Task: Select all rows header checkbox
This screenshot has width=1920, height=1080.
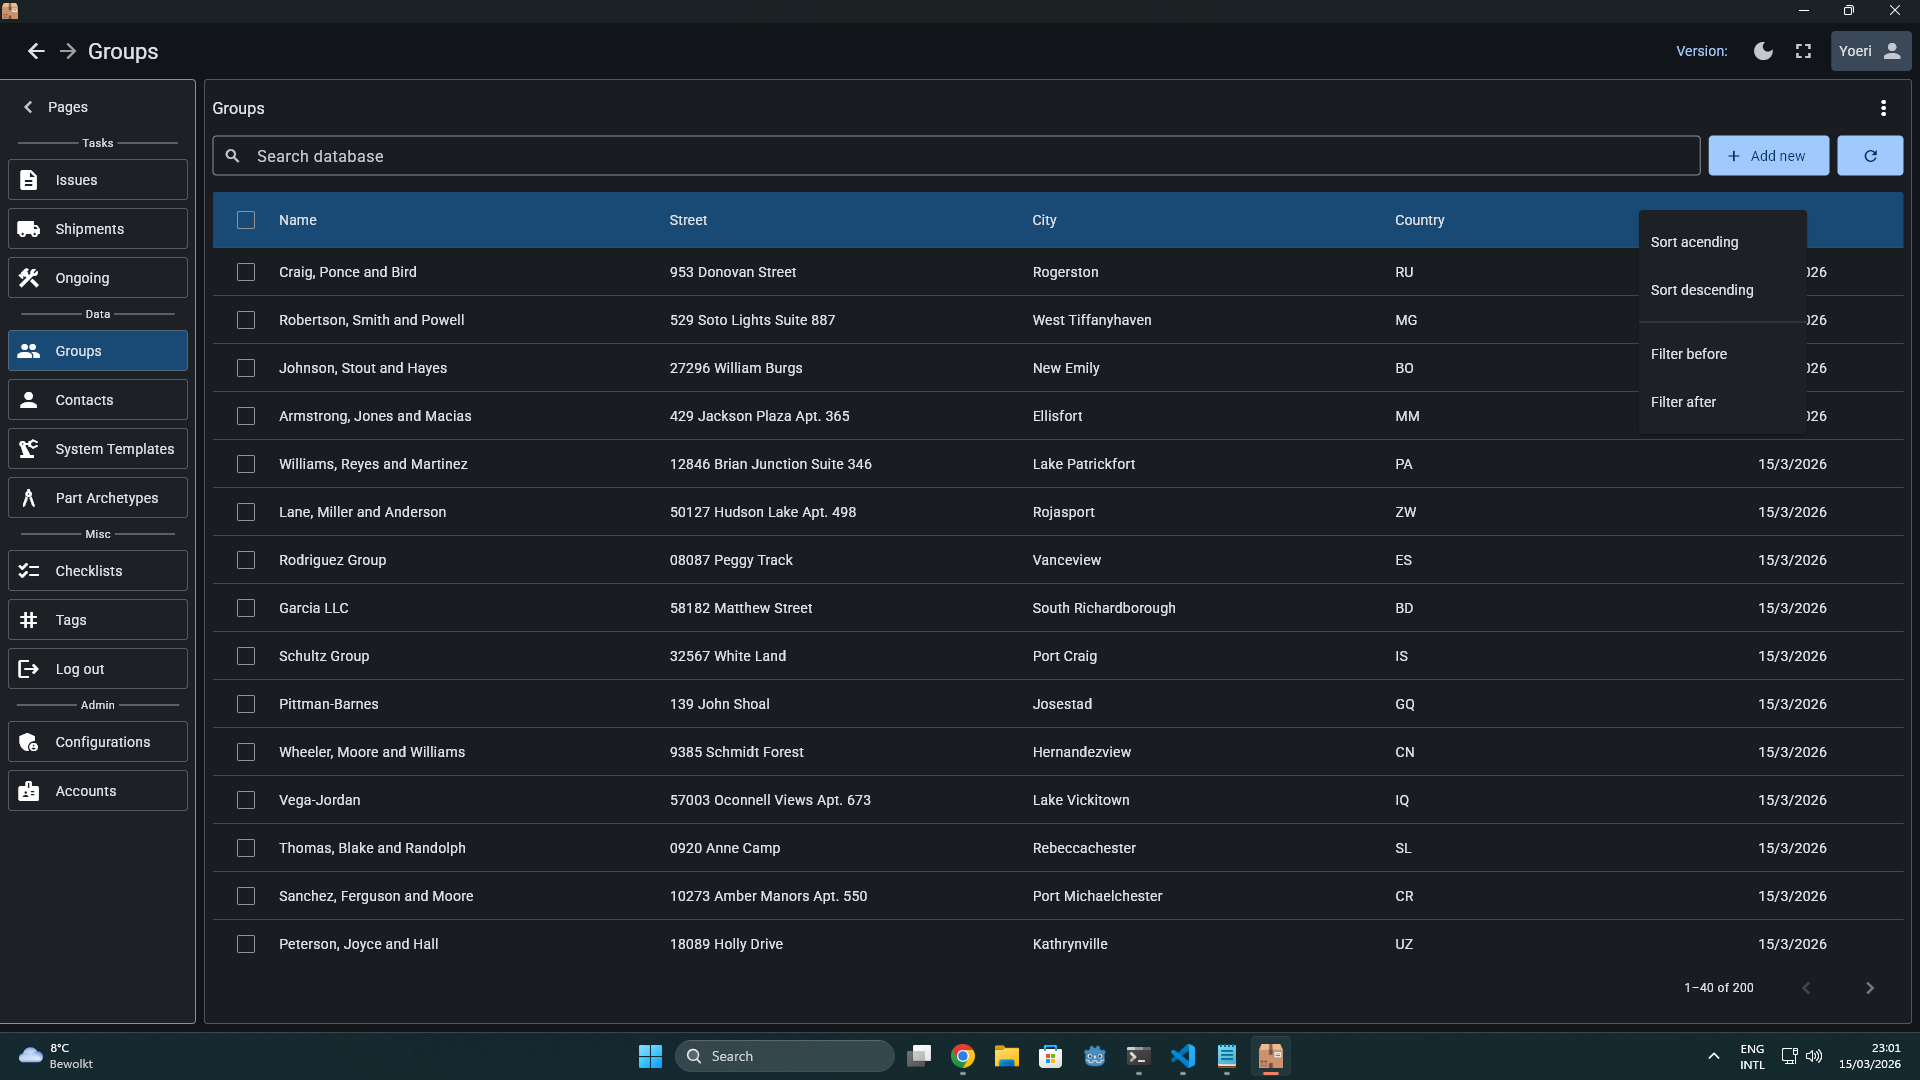Action: point(246,220)
